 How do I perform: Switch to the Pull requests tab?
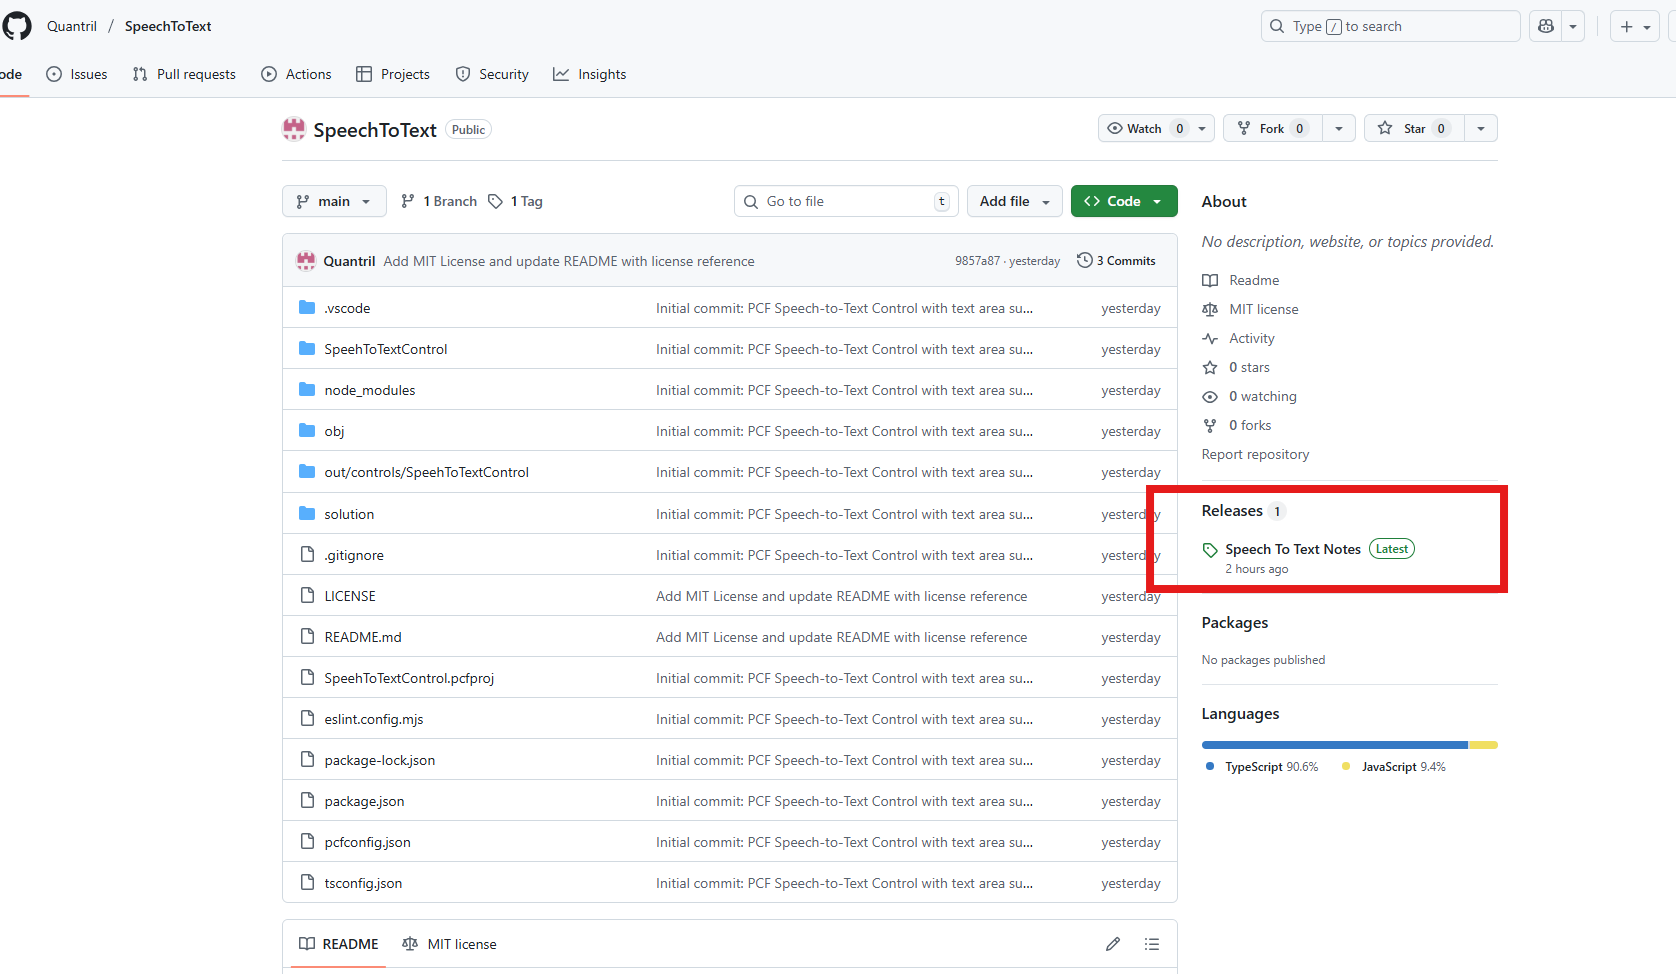184,74
